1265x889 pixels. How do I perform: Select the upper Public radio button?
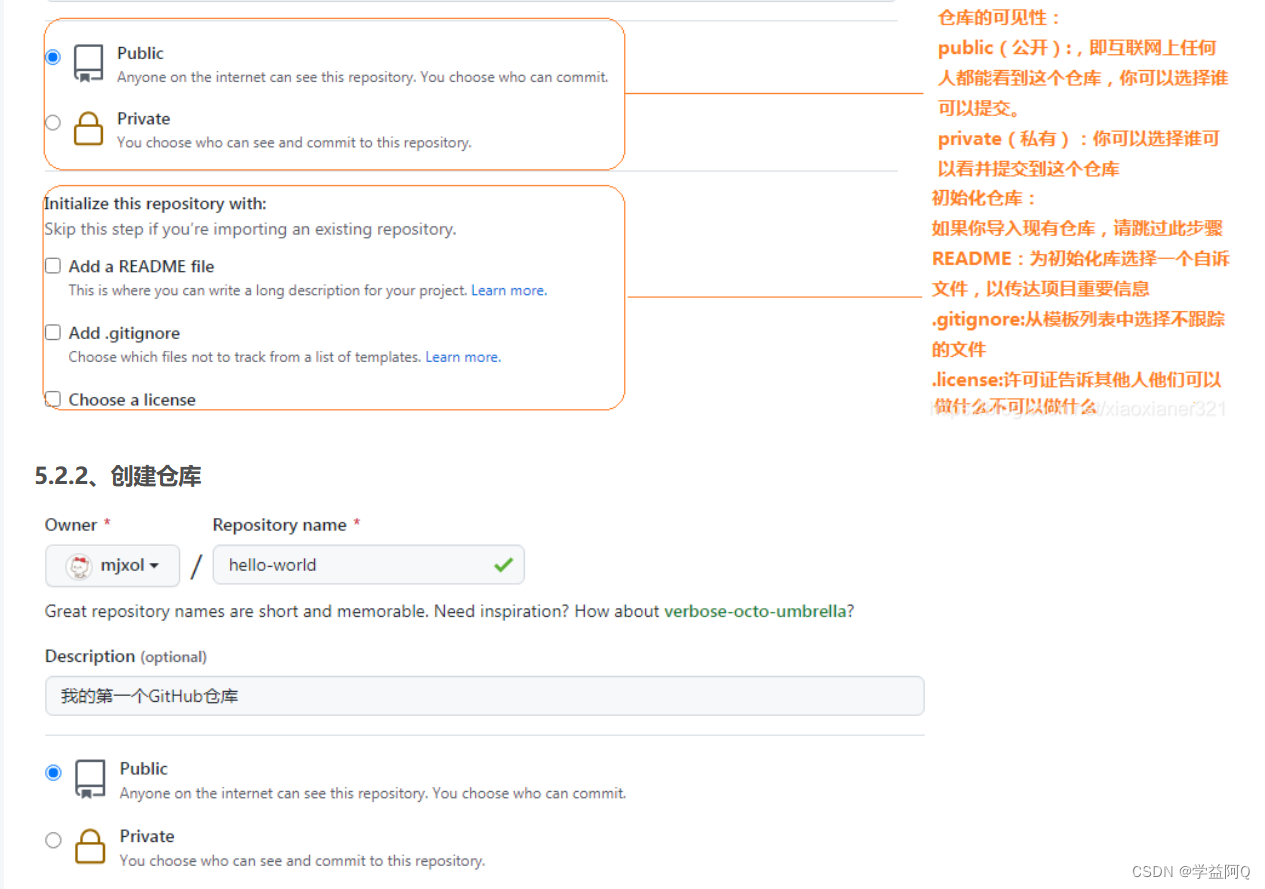[53, 57]
